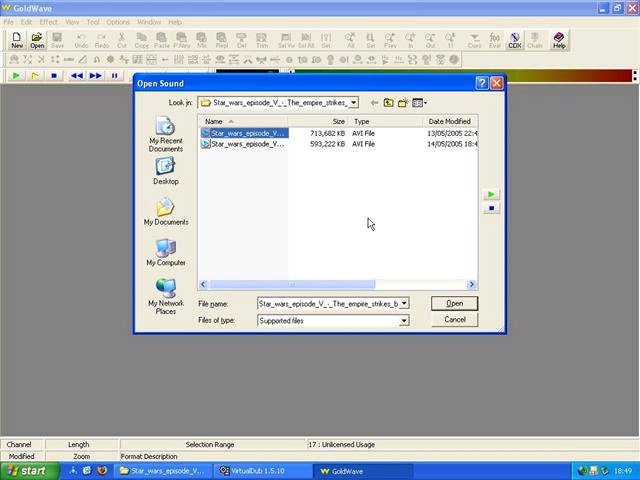The image size is (640, 480).
Task: Expand the Files of type dropdown
Action: click(404, 320)
